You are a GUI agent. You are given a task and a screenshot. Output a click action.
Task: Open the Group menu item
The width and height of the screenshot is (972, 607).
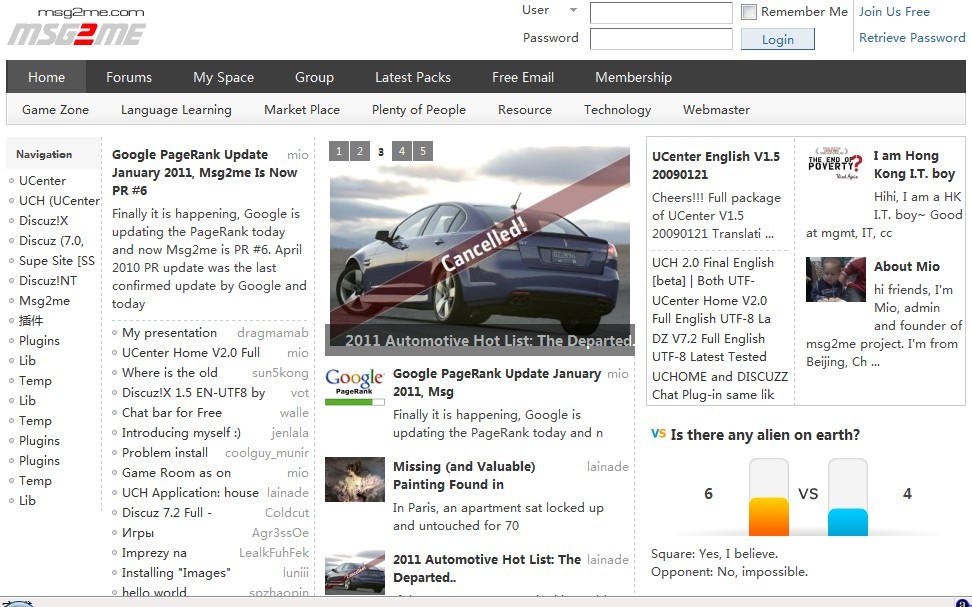(x=314, y=77)
